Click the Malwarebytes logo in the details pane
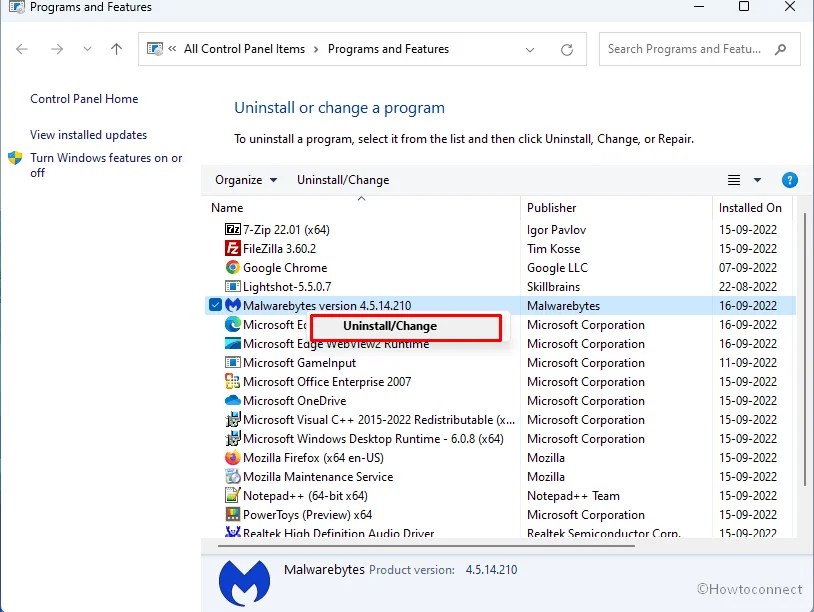This screenshot has width=814, height=612. coord(243,583)
